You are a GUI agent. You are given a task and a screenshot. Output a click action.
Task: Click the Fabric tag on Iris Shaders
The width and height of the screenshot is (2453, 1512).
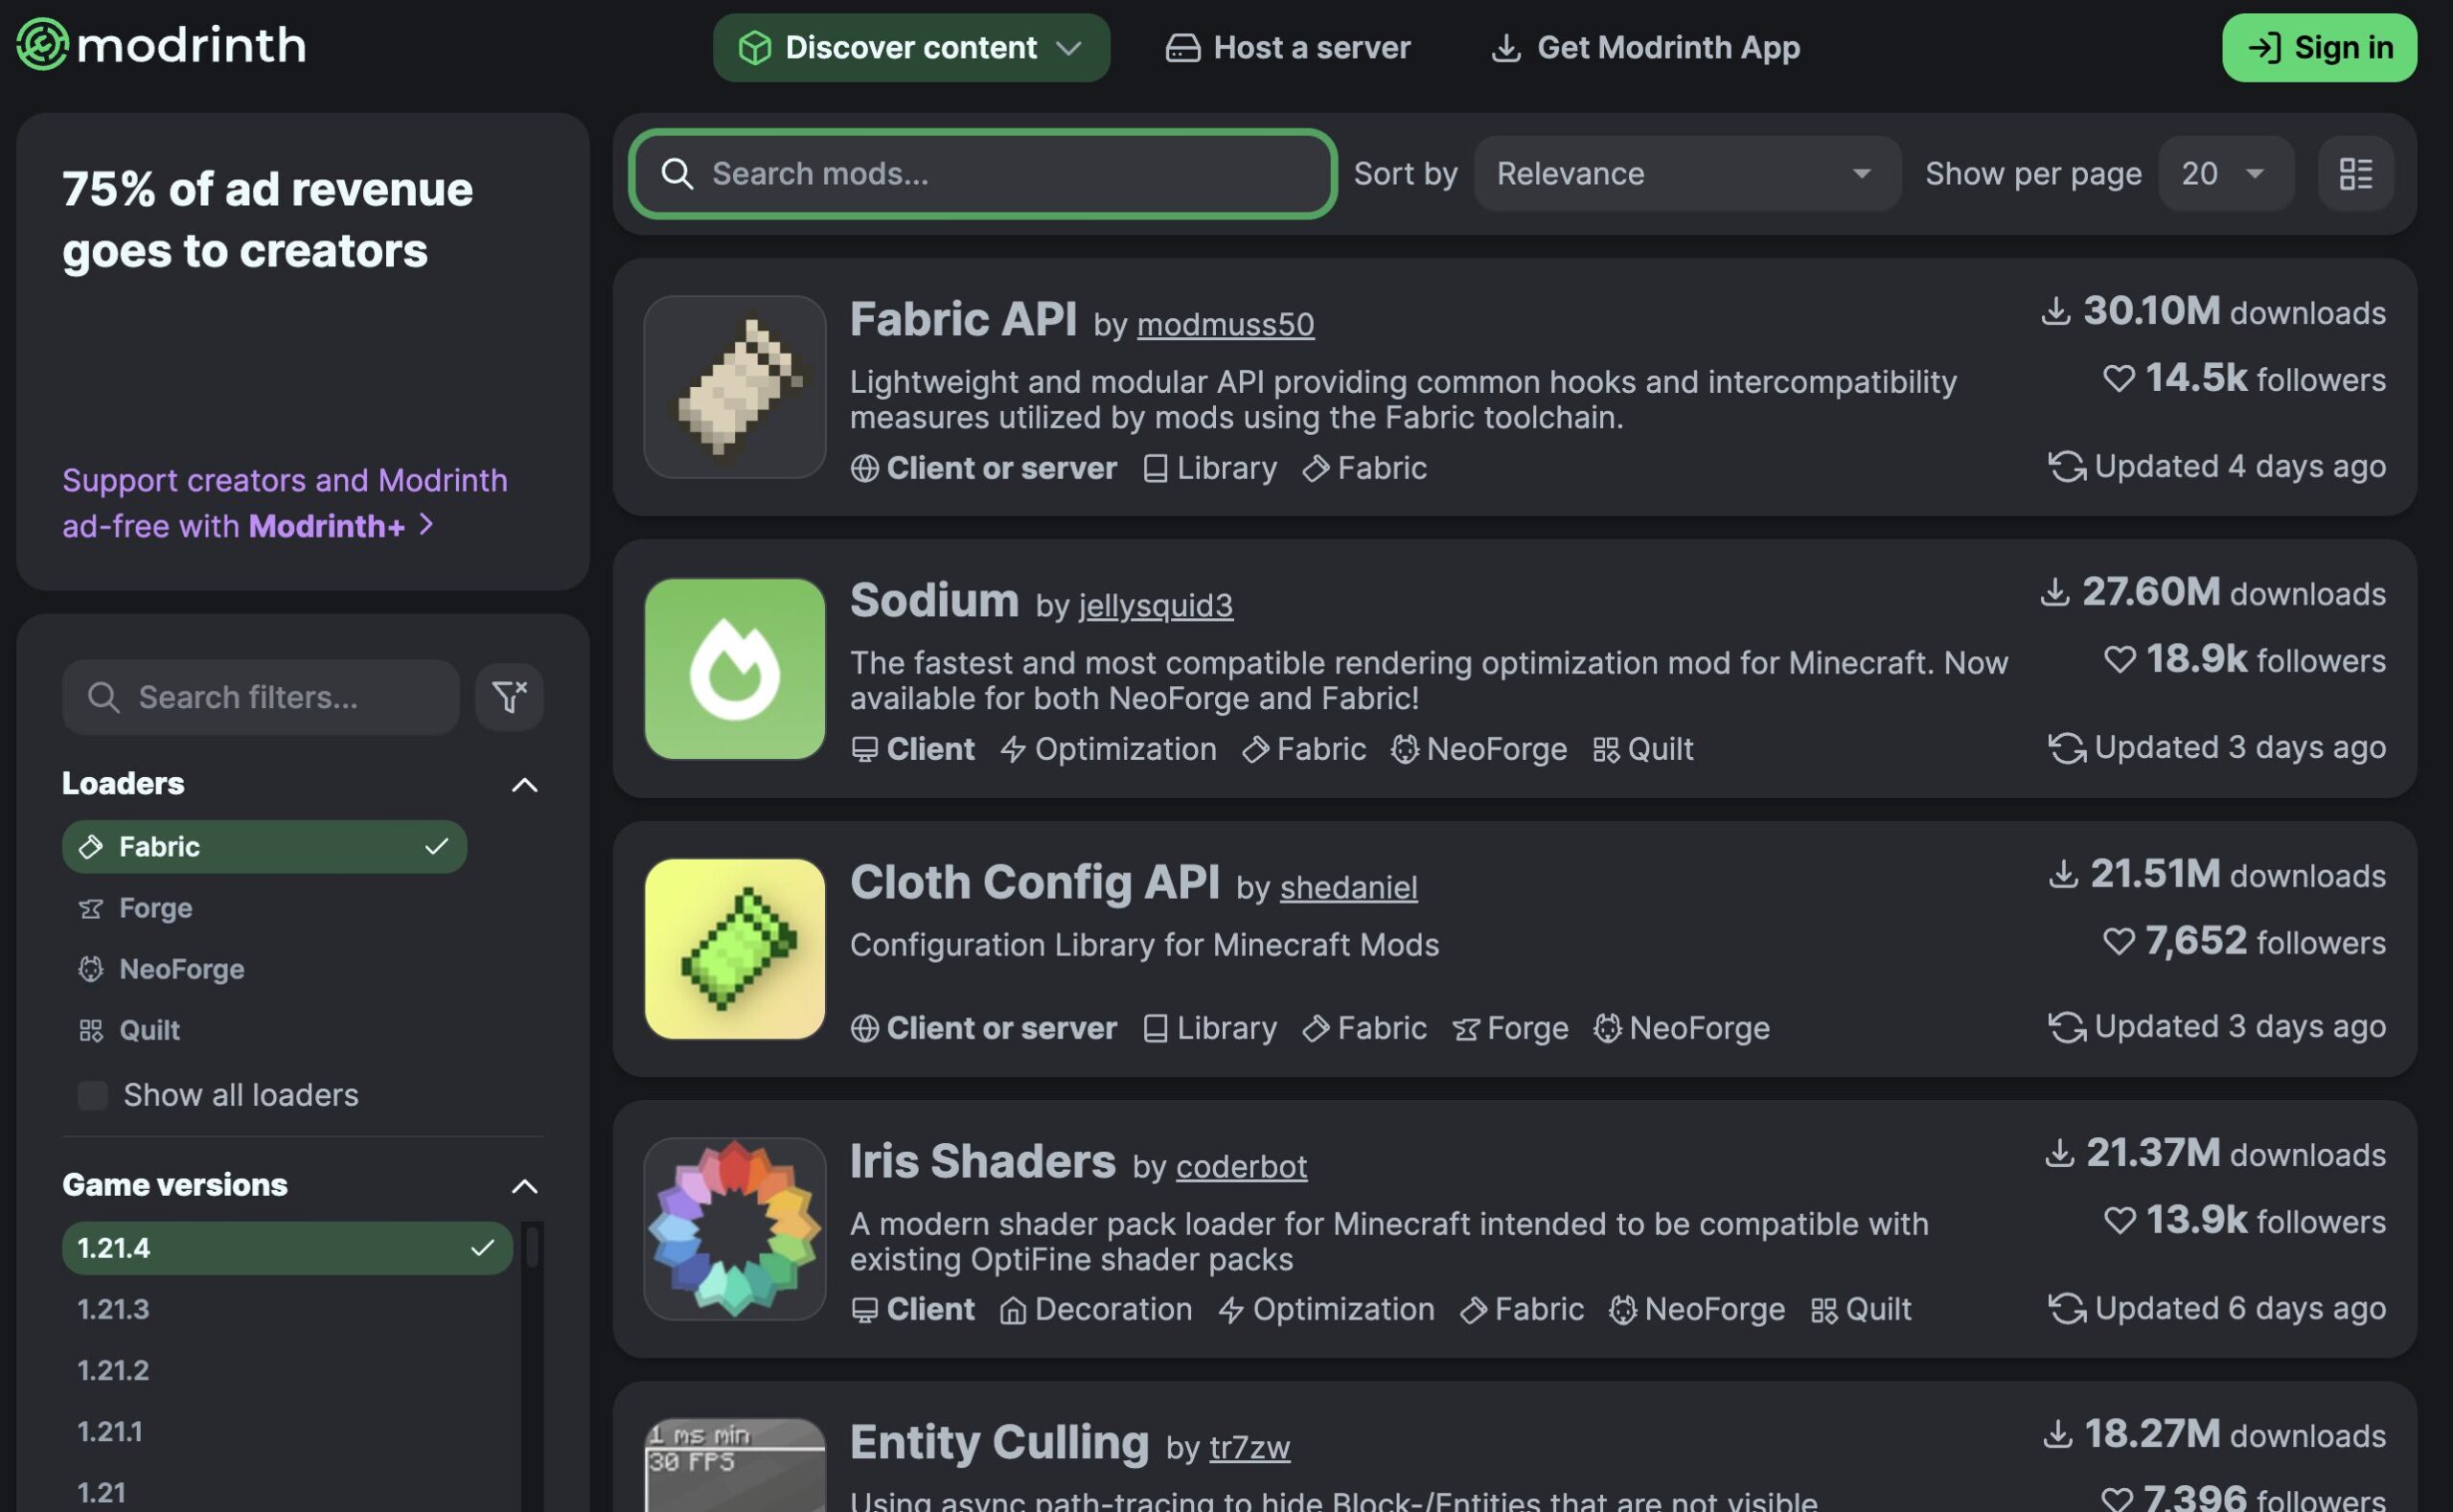click(x=1522, y=1309)
